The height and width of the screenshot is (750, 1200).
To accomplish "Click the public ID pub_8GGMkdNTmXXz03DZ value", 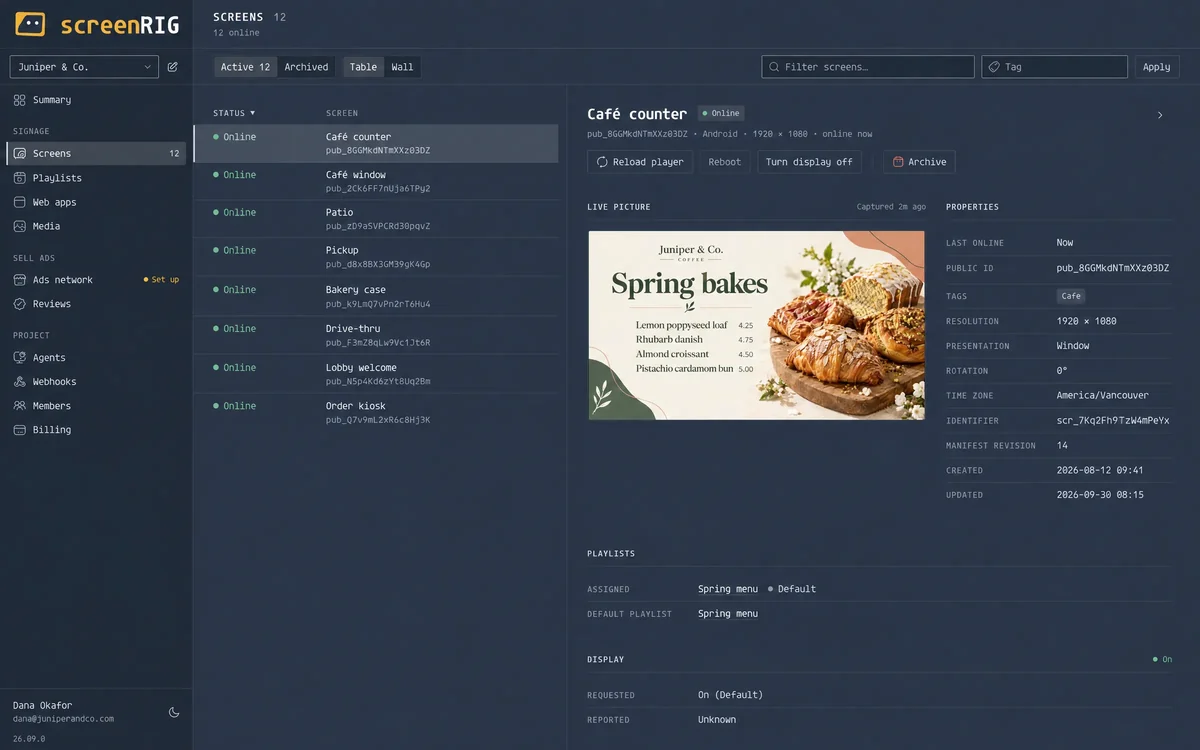I will [1113, 268].
